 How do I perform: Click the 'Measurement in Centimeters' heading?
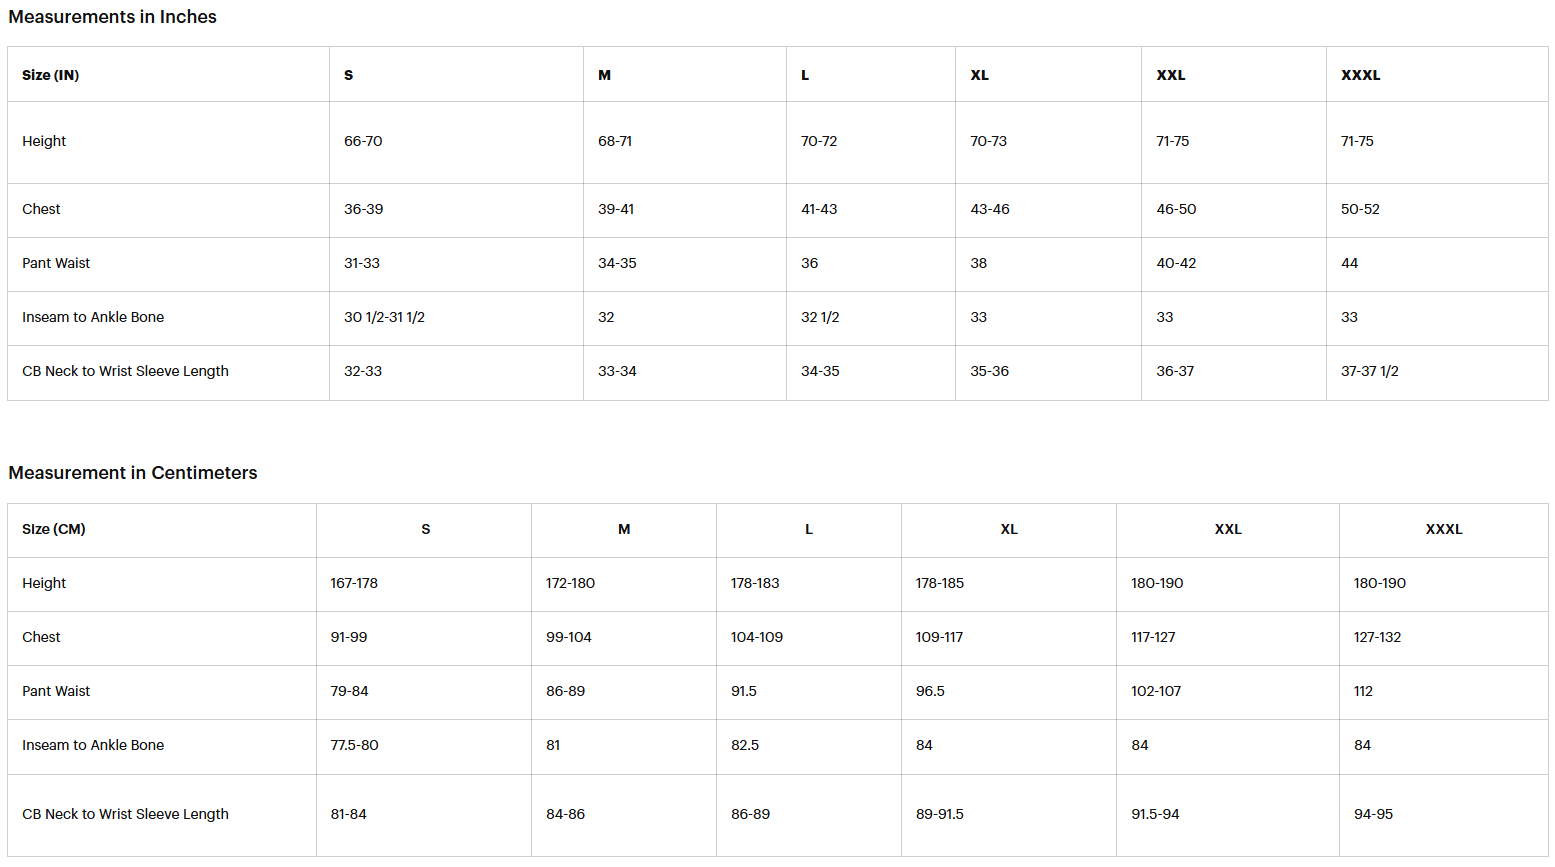click(x=133, y=473)
